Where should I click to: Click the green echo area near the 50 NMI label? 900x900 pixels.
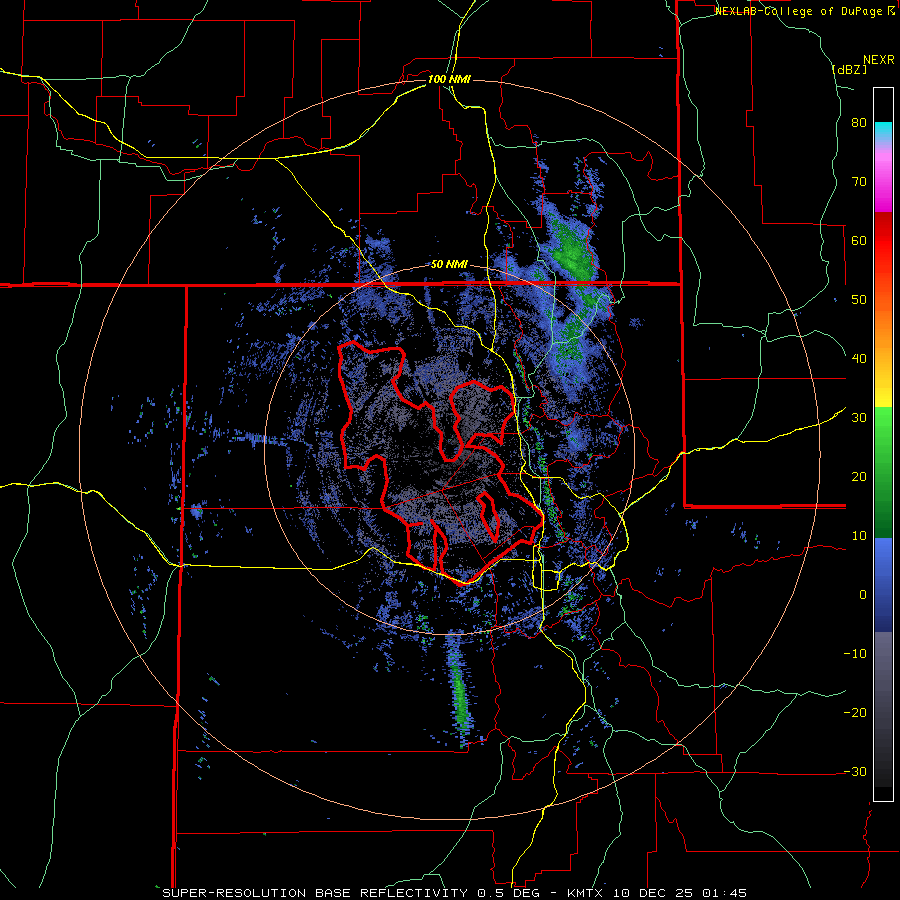571,253
